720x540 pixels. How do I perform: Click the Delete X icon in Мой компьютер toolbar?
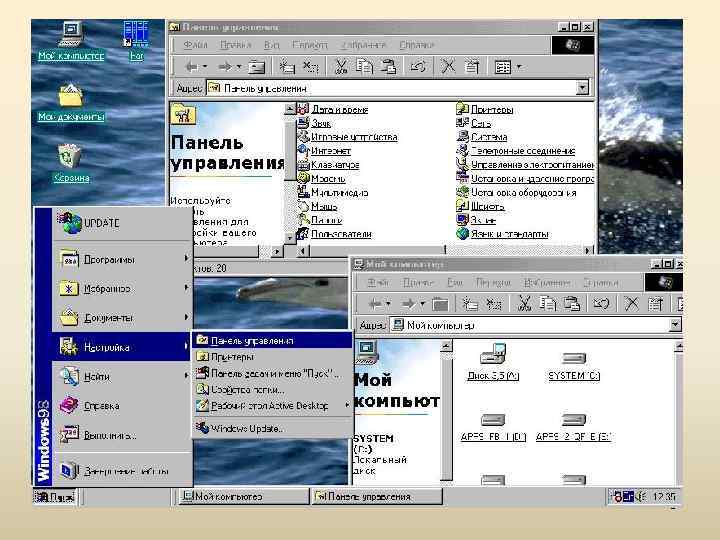point(631,304)
